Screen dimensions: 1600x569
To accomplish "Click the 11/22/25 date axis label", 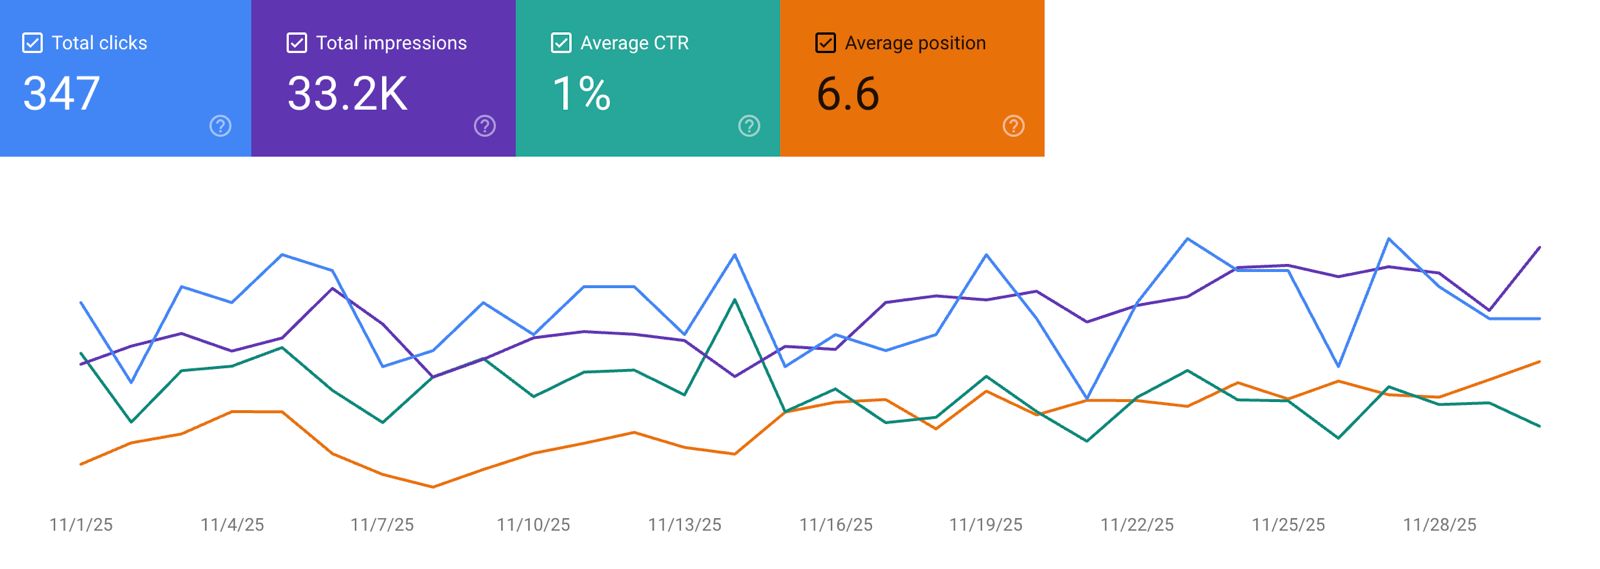I will (1137, 525).
